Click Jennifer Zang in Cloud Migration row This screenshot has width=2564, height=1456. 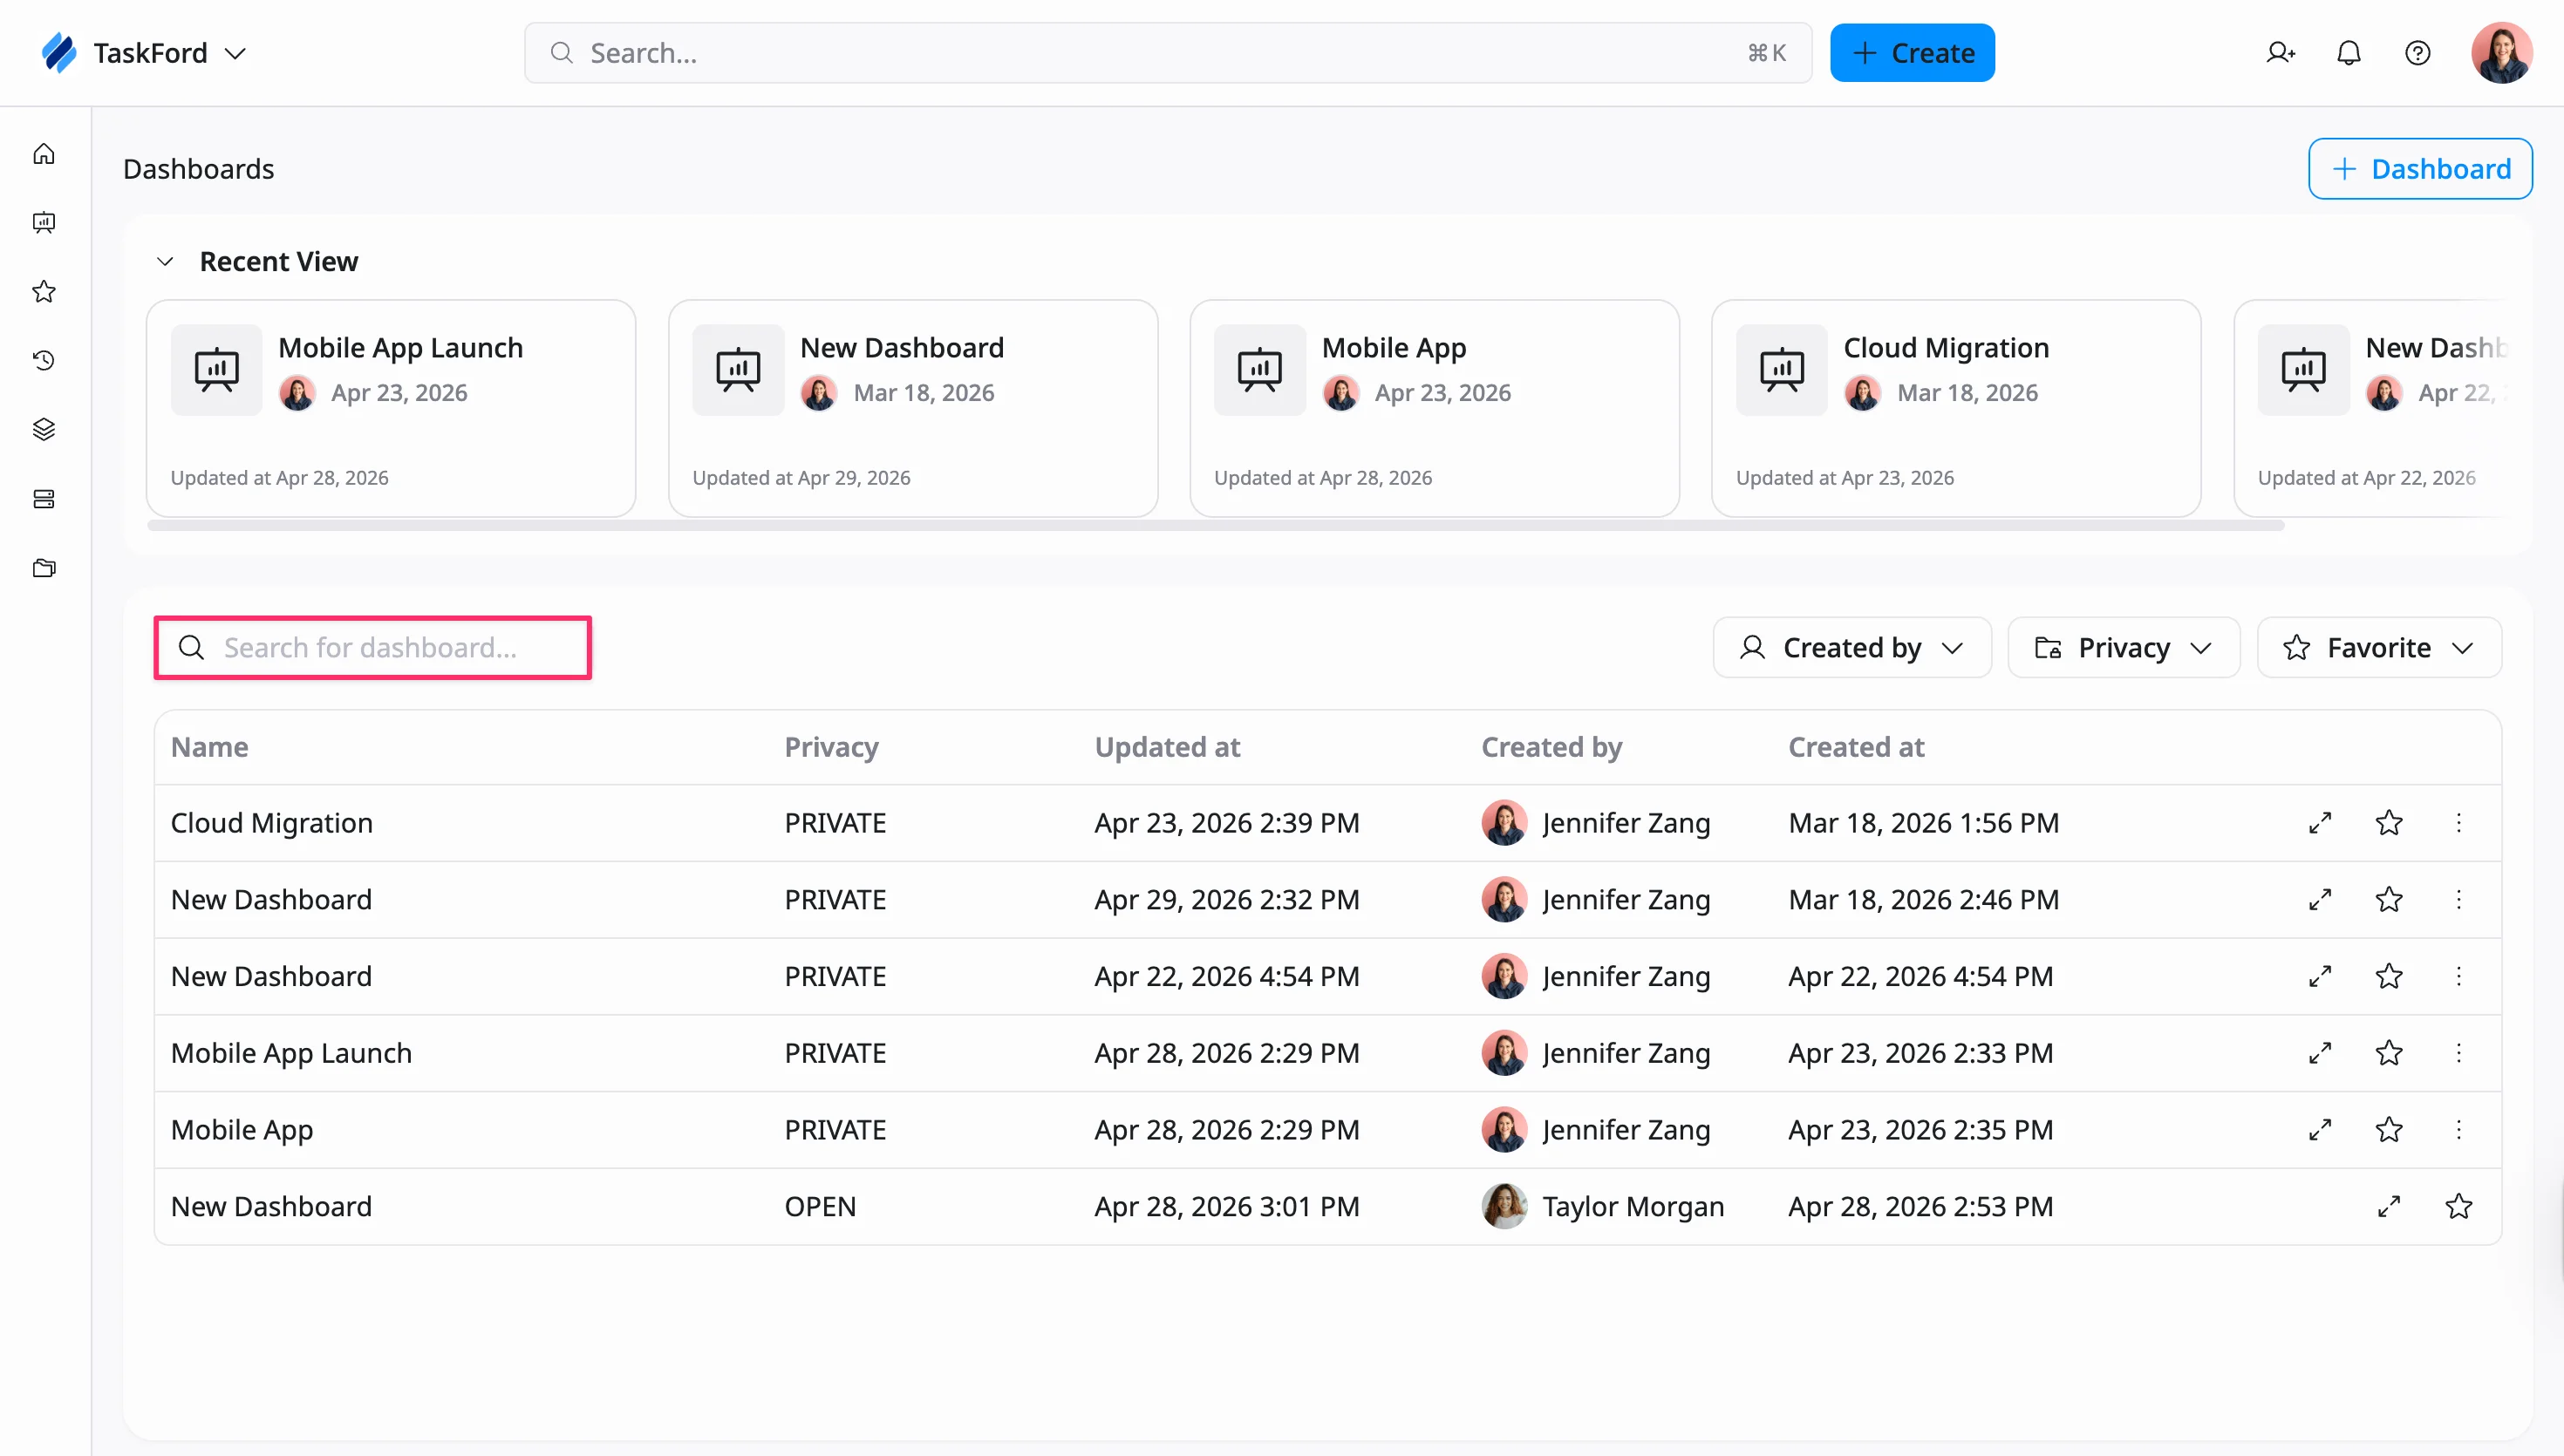1626,823
